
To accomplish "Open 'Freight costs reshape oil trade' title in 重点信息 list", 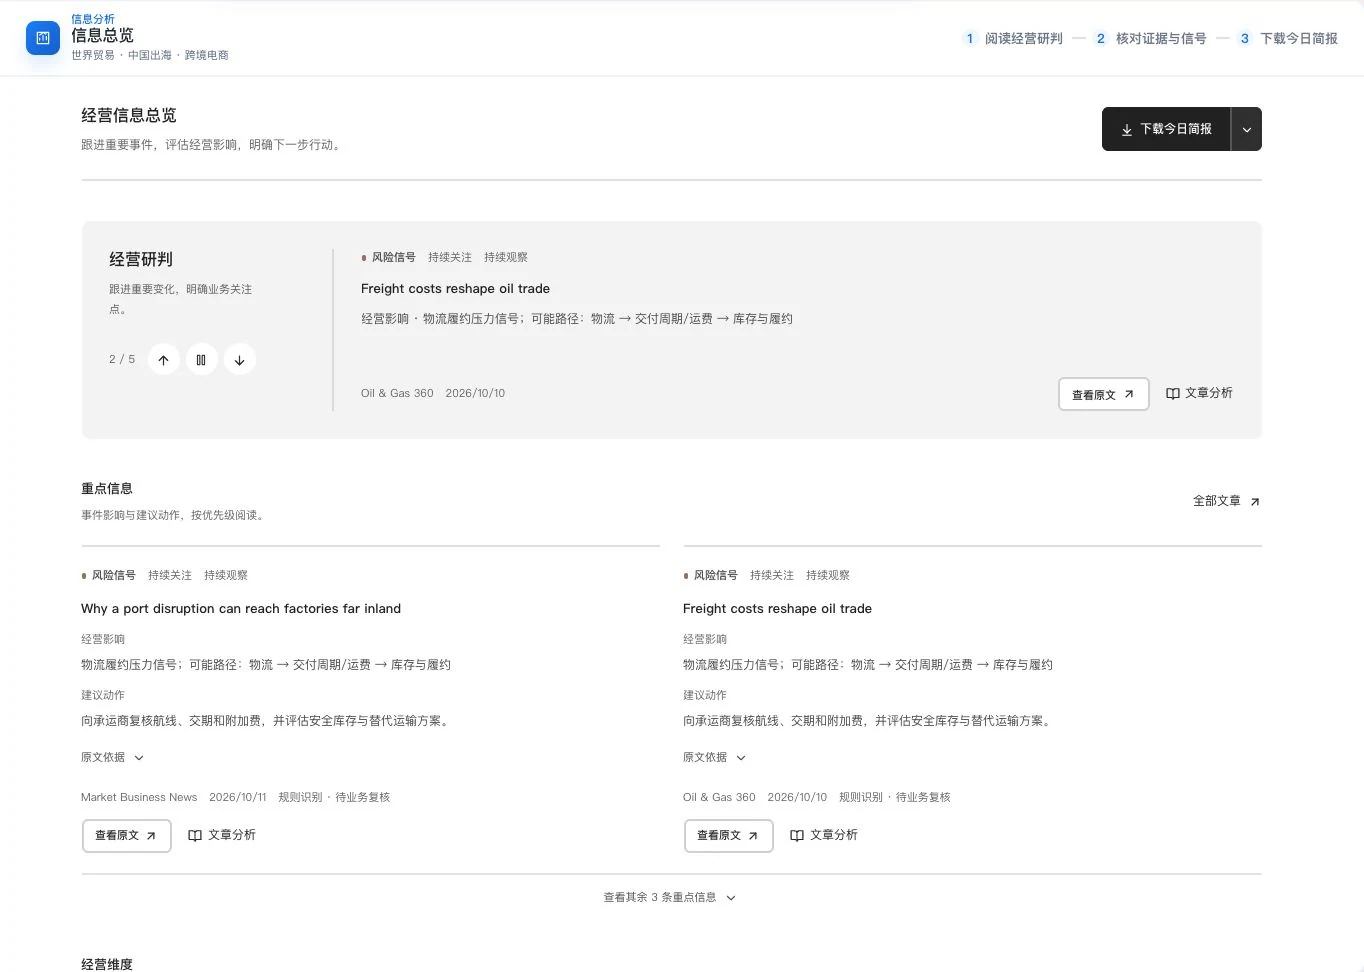I will point(777,608).
